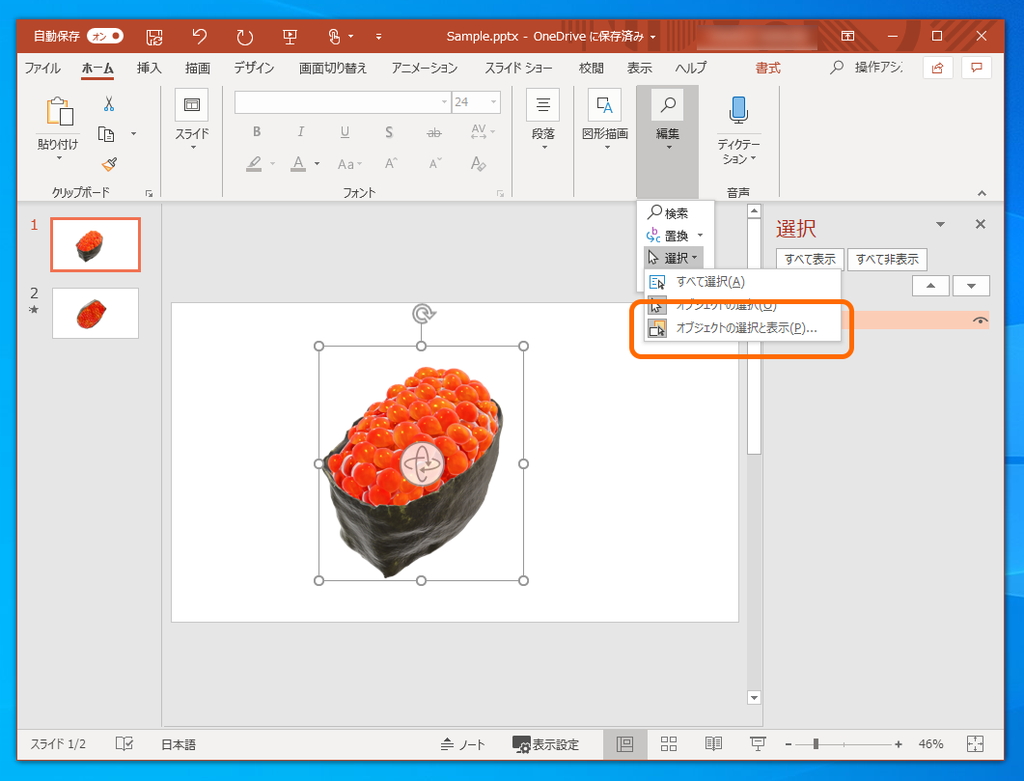Open the Comments icon in ribbon

[x=976, y=68]
